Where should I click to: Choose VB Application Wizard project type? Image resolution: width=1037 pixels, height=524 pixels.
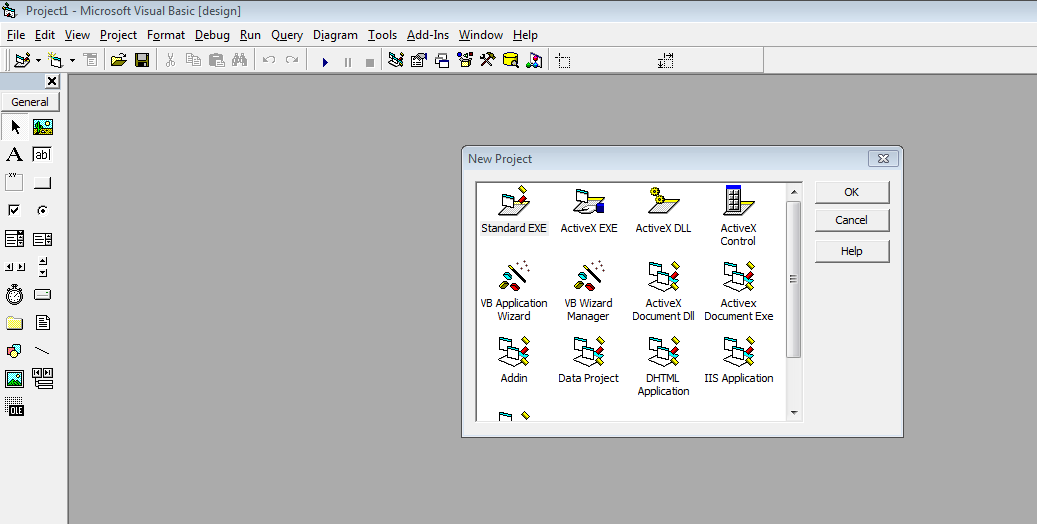(x=514, y=292)
